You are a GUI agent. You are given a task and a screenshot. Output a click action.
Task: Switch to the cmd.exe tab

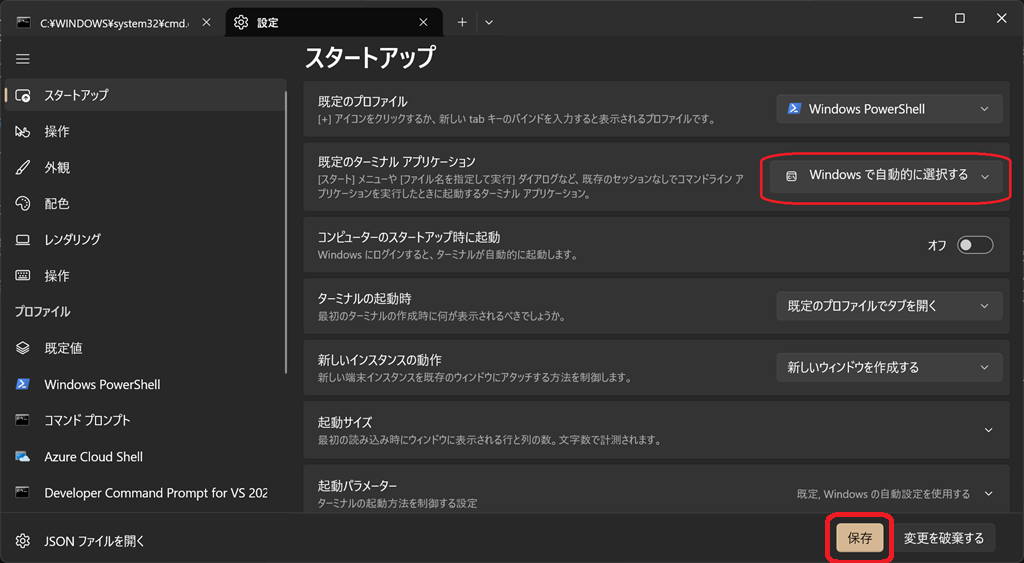114,22
